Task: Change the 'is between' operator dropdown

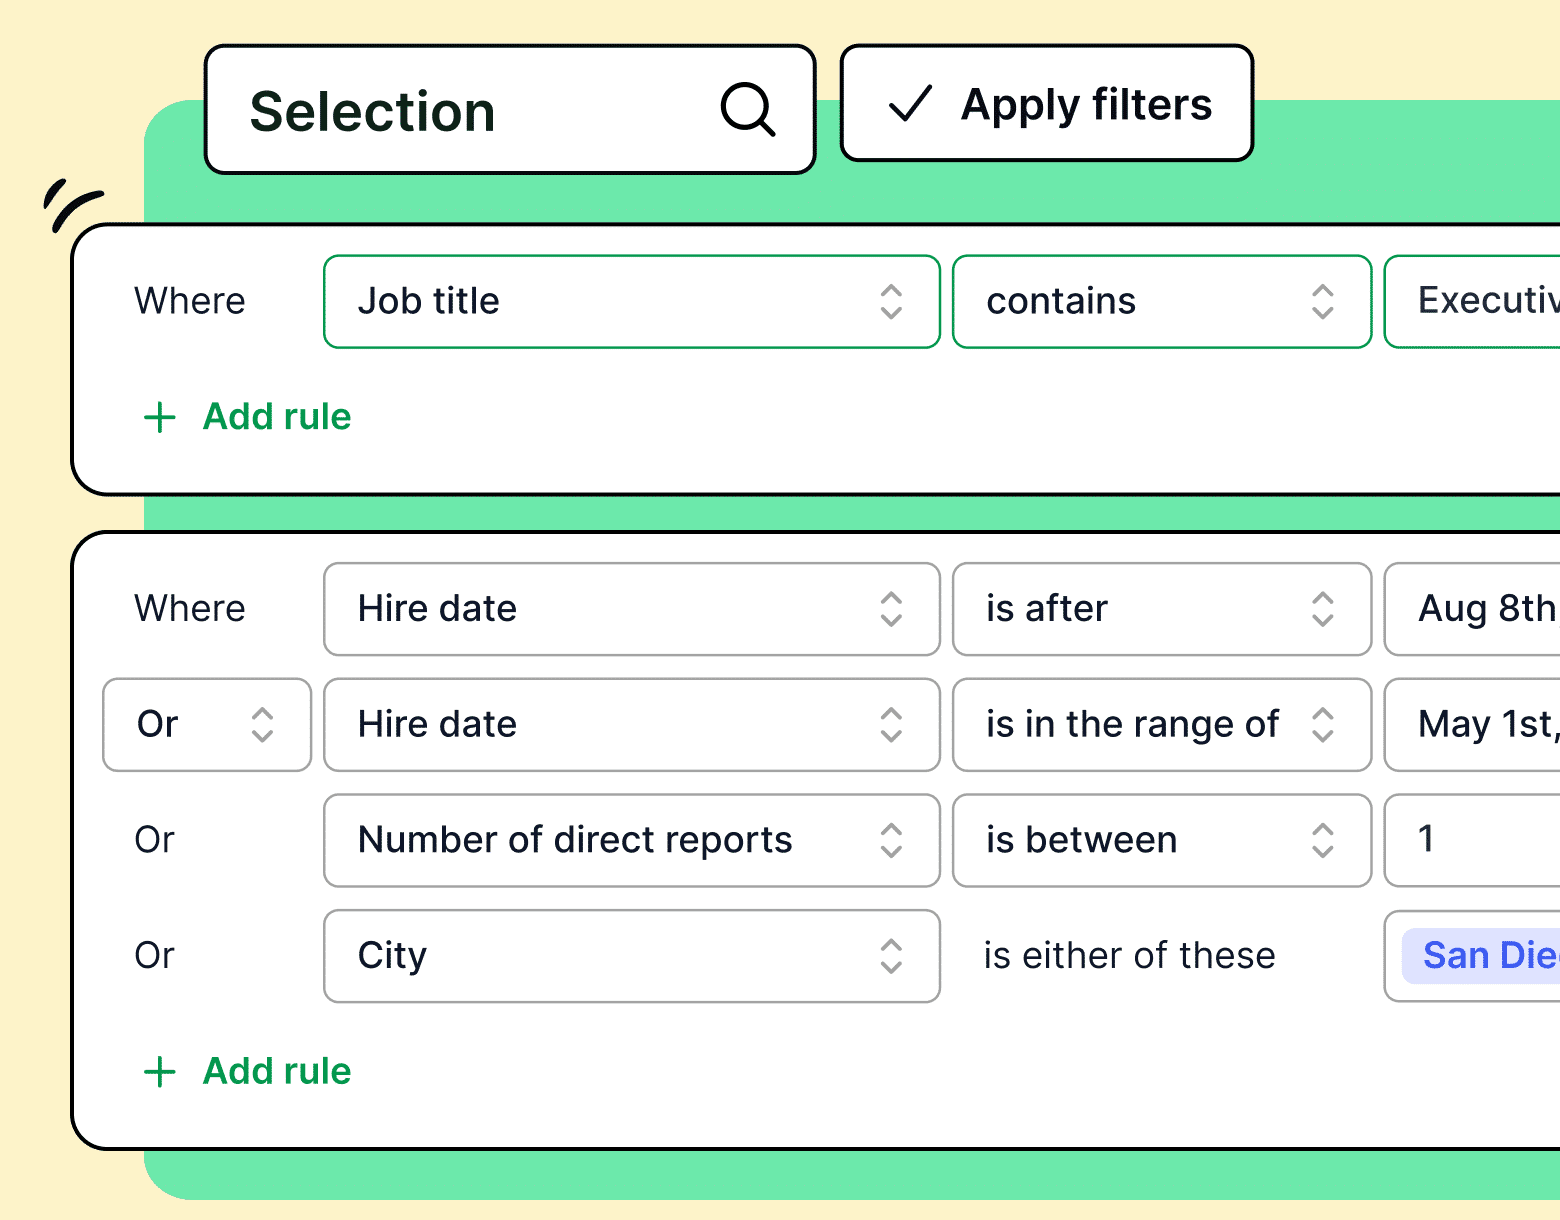Action: click(1160, 840)
